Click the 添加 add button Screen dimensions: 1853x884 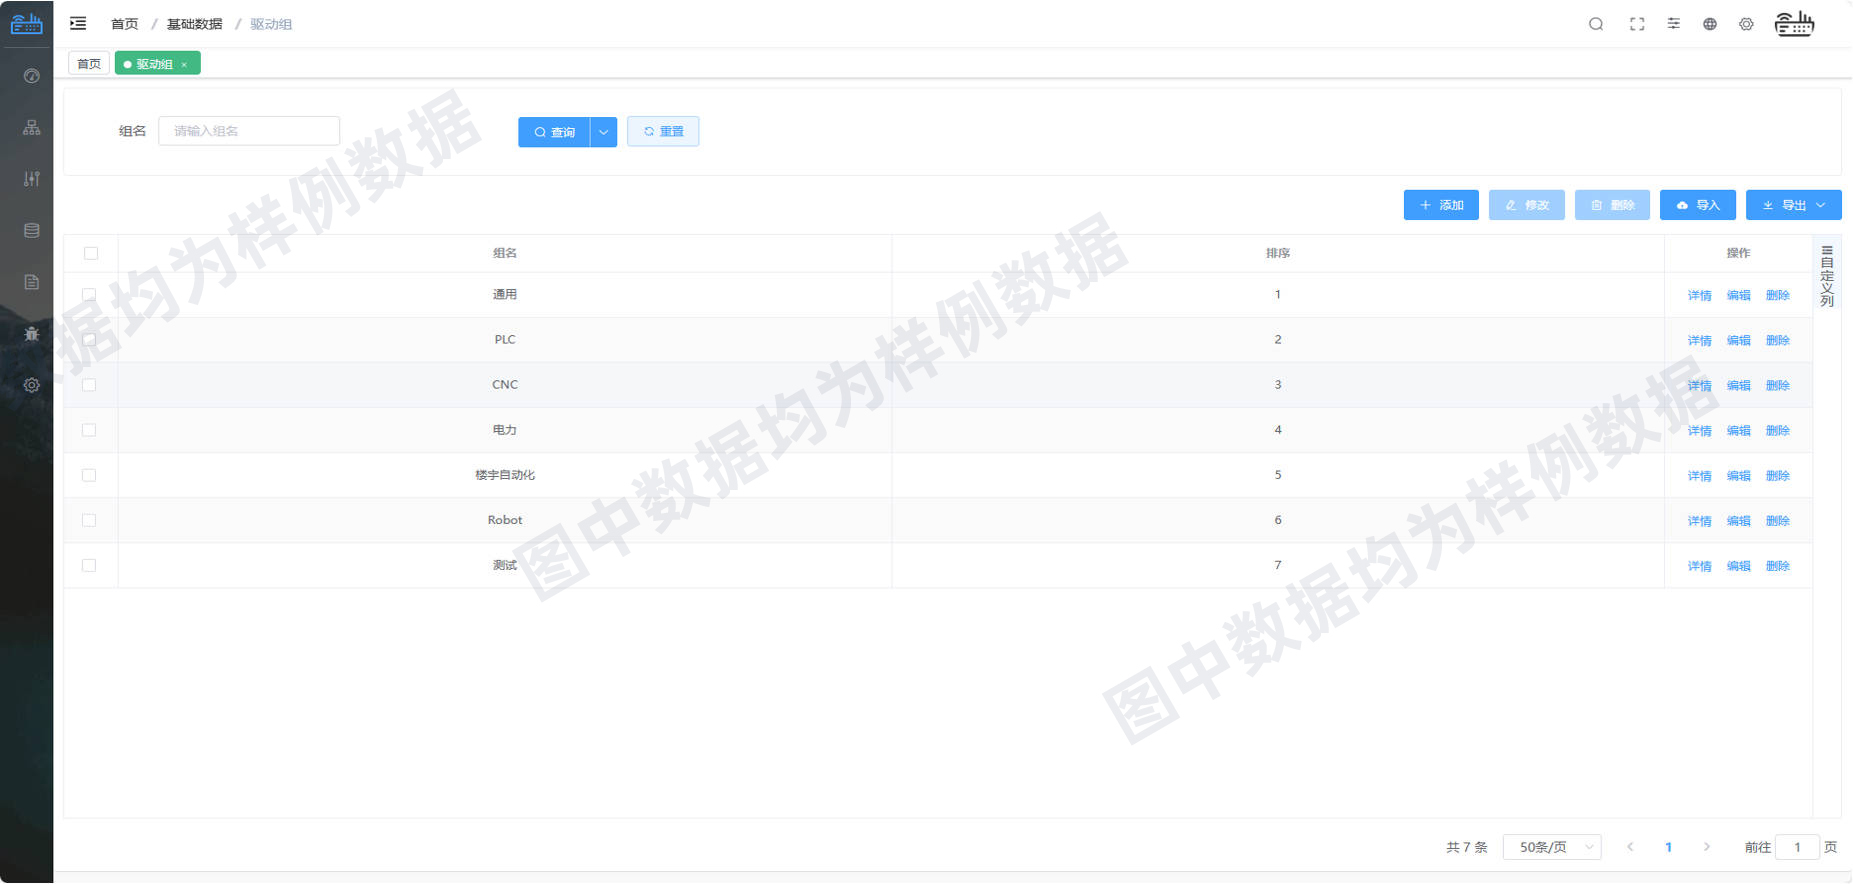pos(1441,205)
